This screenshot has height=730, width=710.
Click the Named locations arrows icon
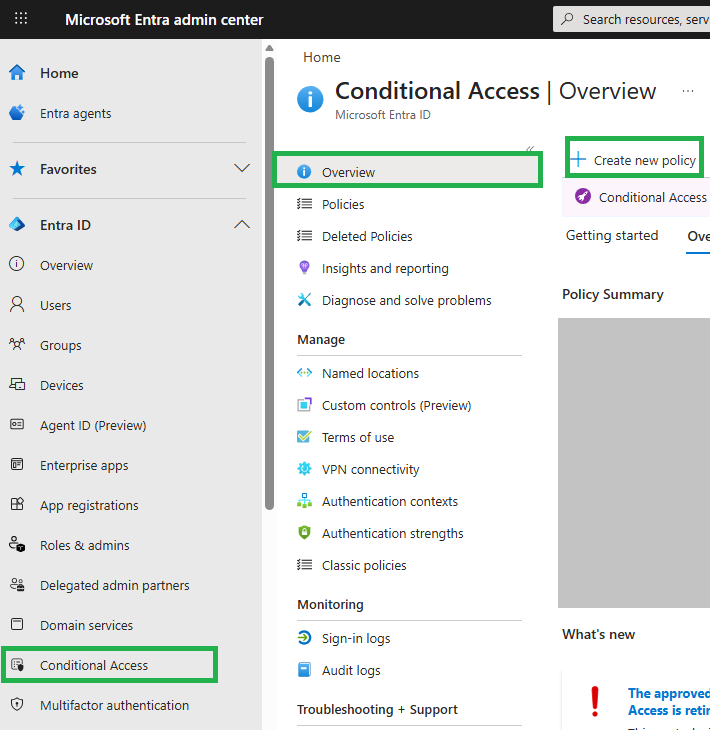point(304,373)
